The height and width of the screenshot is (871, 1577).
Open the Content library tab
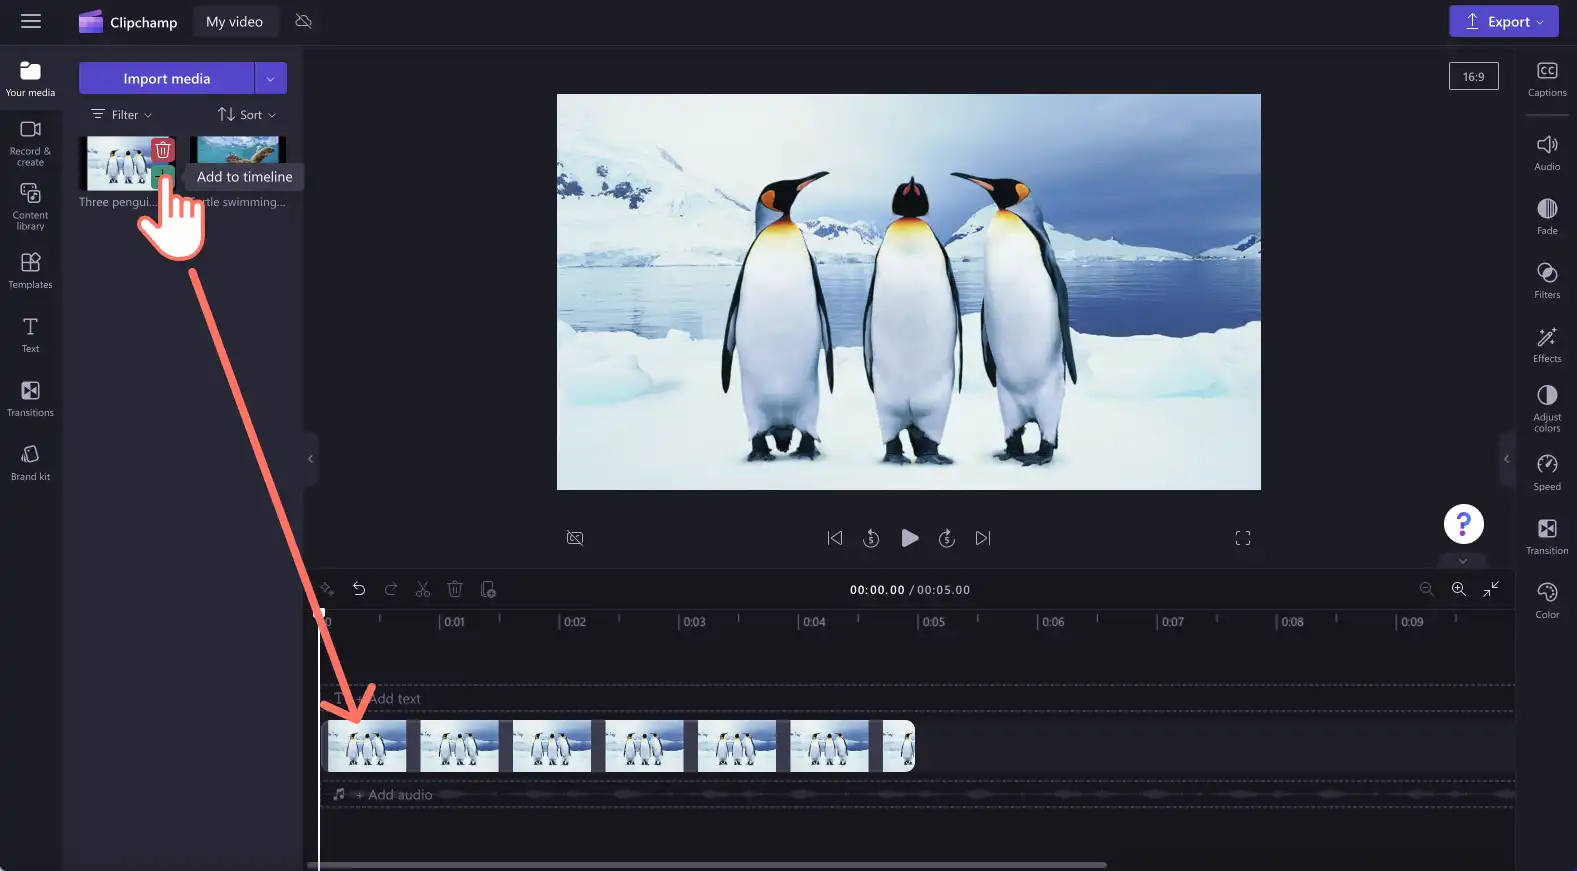click(x=30, y=206)
